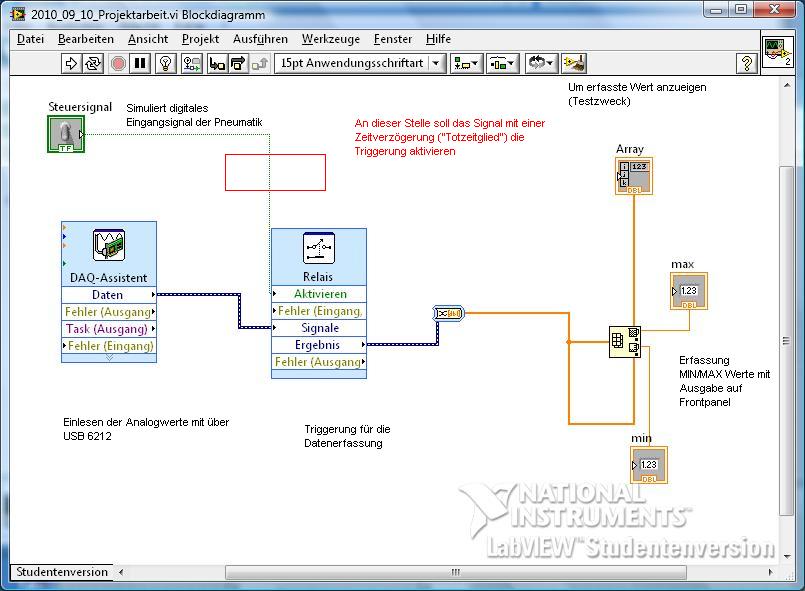Click the Step Into button
Image resolution: width=805 pixels, height=591 pixels.
tap(217, 64)
